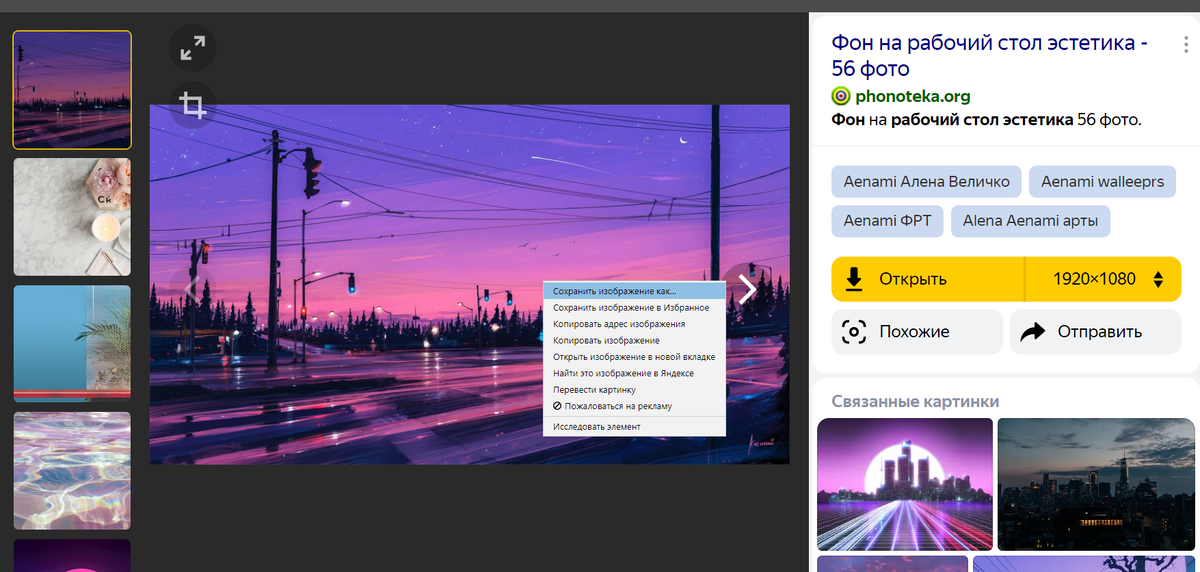1200x572 pixels.
Task: Click the phonoteka.org site favicon
Action: click(x=841, y=97)
